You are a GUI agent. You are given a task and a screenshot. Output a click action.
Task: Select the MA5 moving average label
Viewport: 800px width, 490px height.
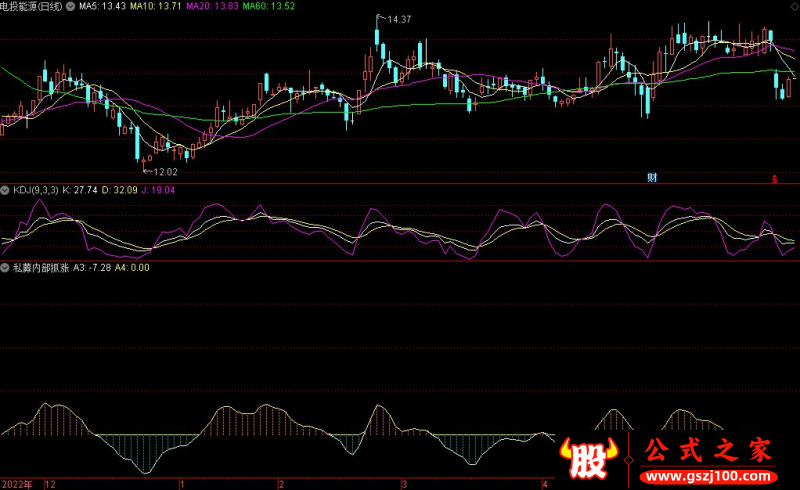pyautogui.click(x=103, y=7)
